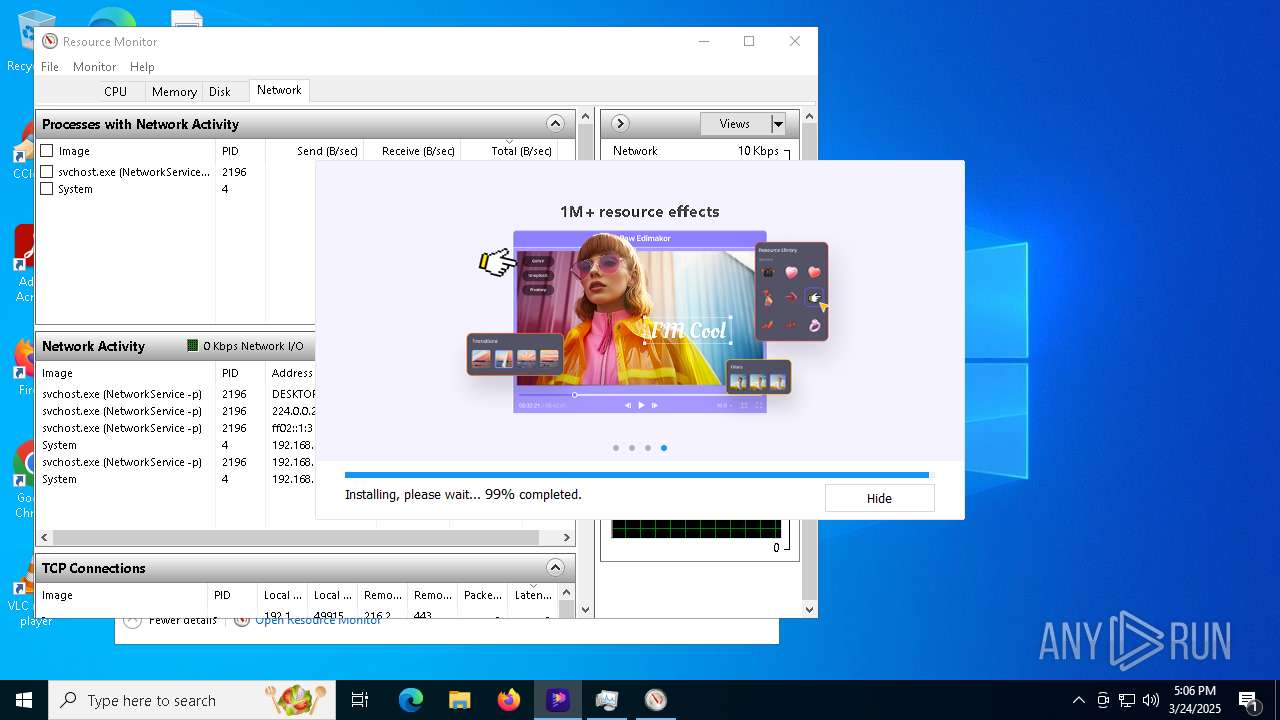Select Network Activity row 224.0.0.2
The image size is (1280, 720).
176,411
